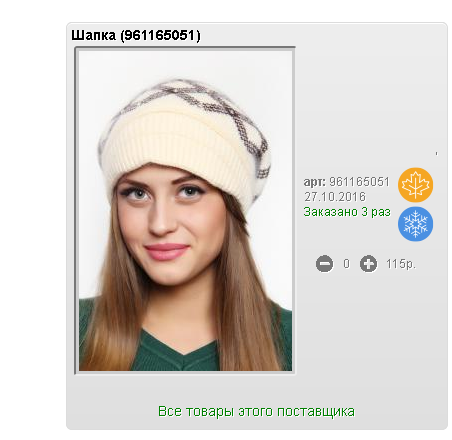The width and height of the screenshot is (452, 440).
Task: Open the link Все товары этого поставщика
Action: (x=256, y=412)
